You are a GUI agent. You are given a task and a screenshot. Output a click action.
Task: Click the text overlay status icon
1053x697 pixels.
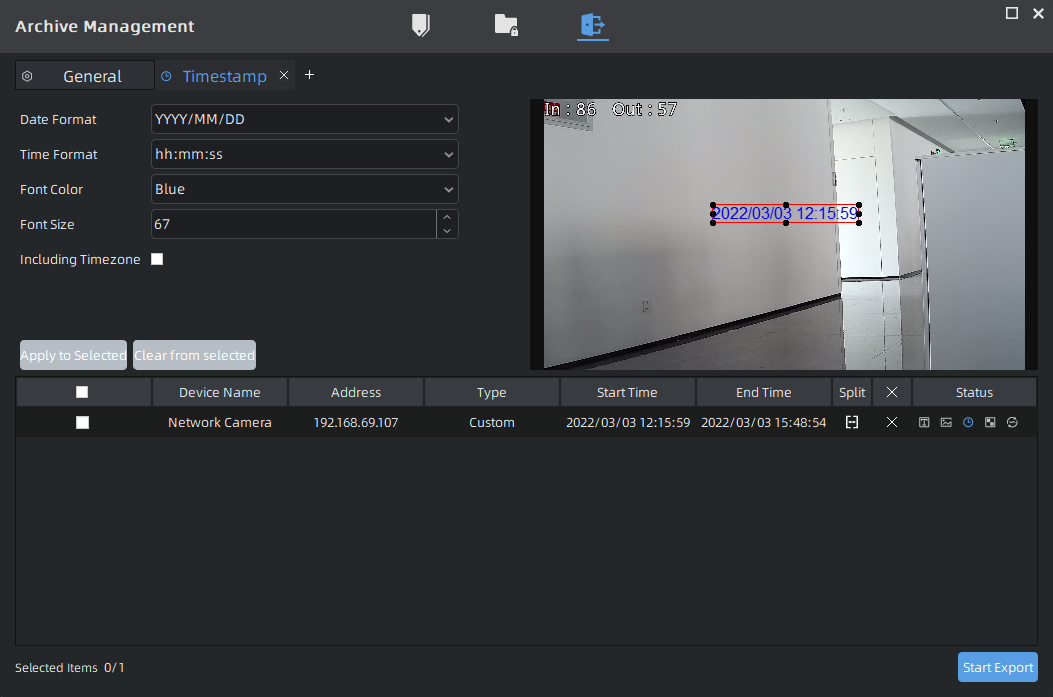924,423
